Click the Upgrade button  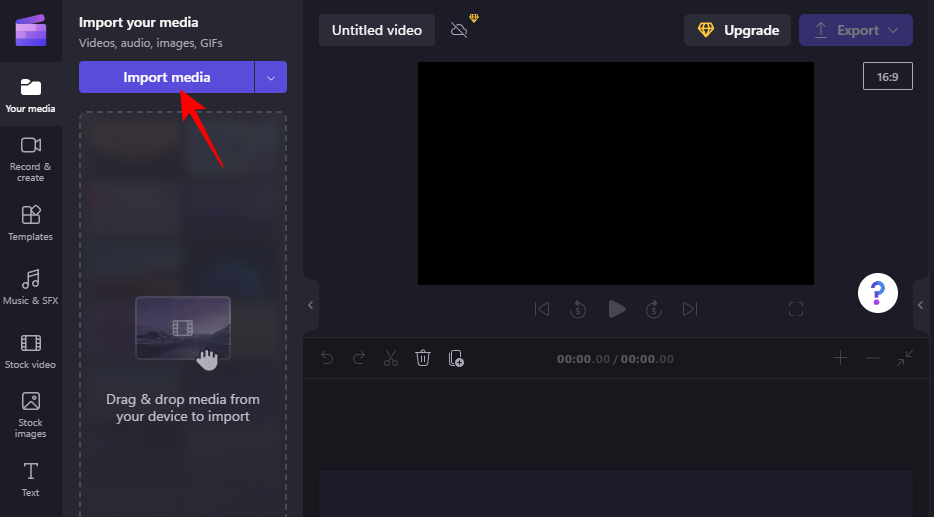737,30
